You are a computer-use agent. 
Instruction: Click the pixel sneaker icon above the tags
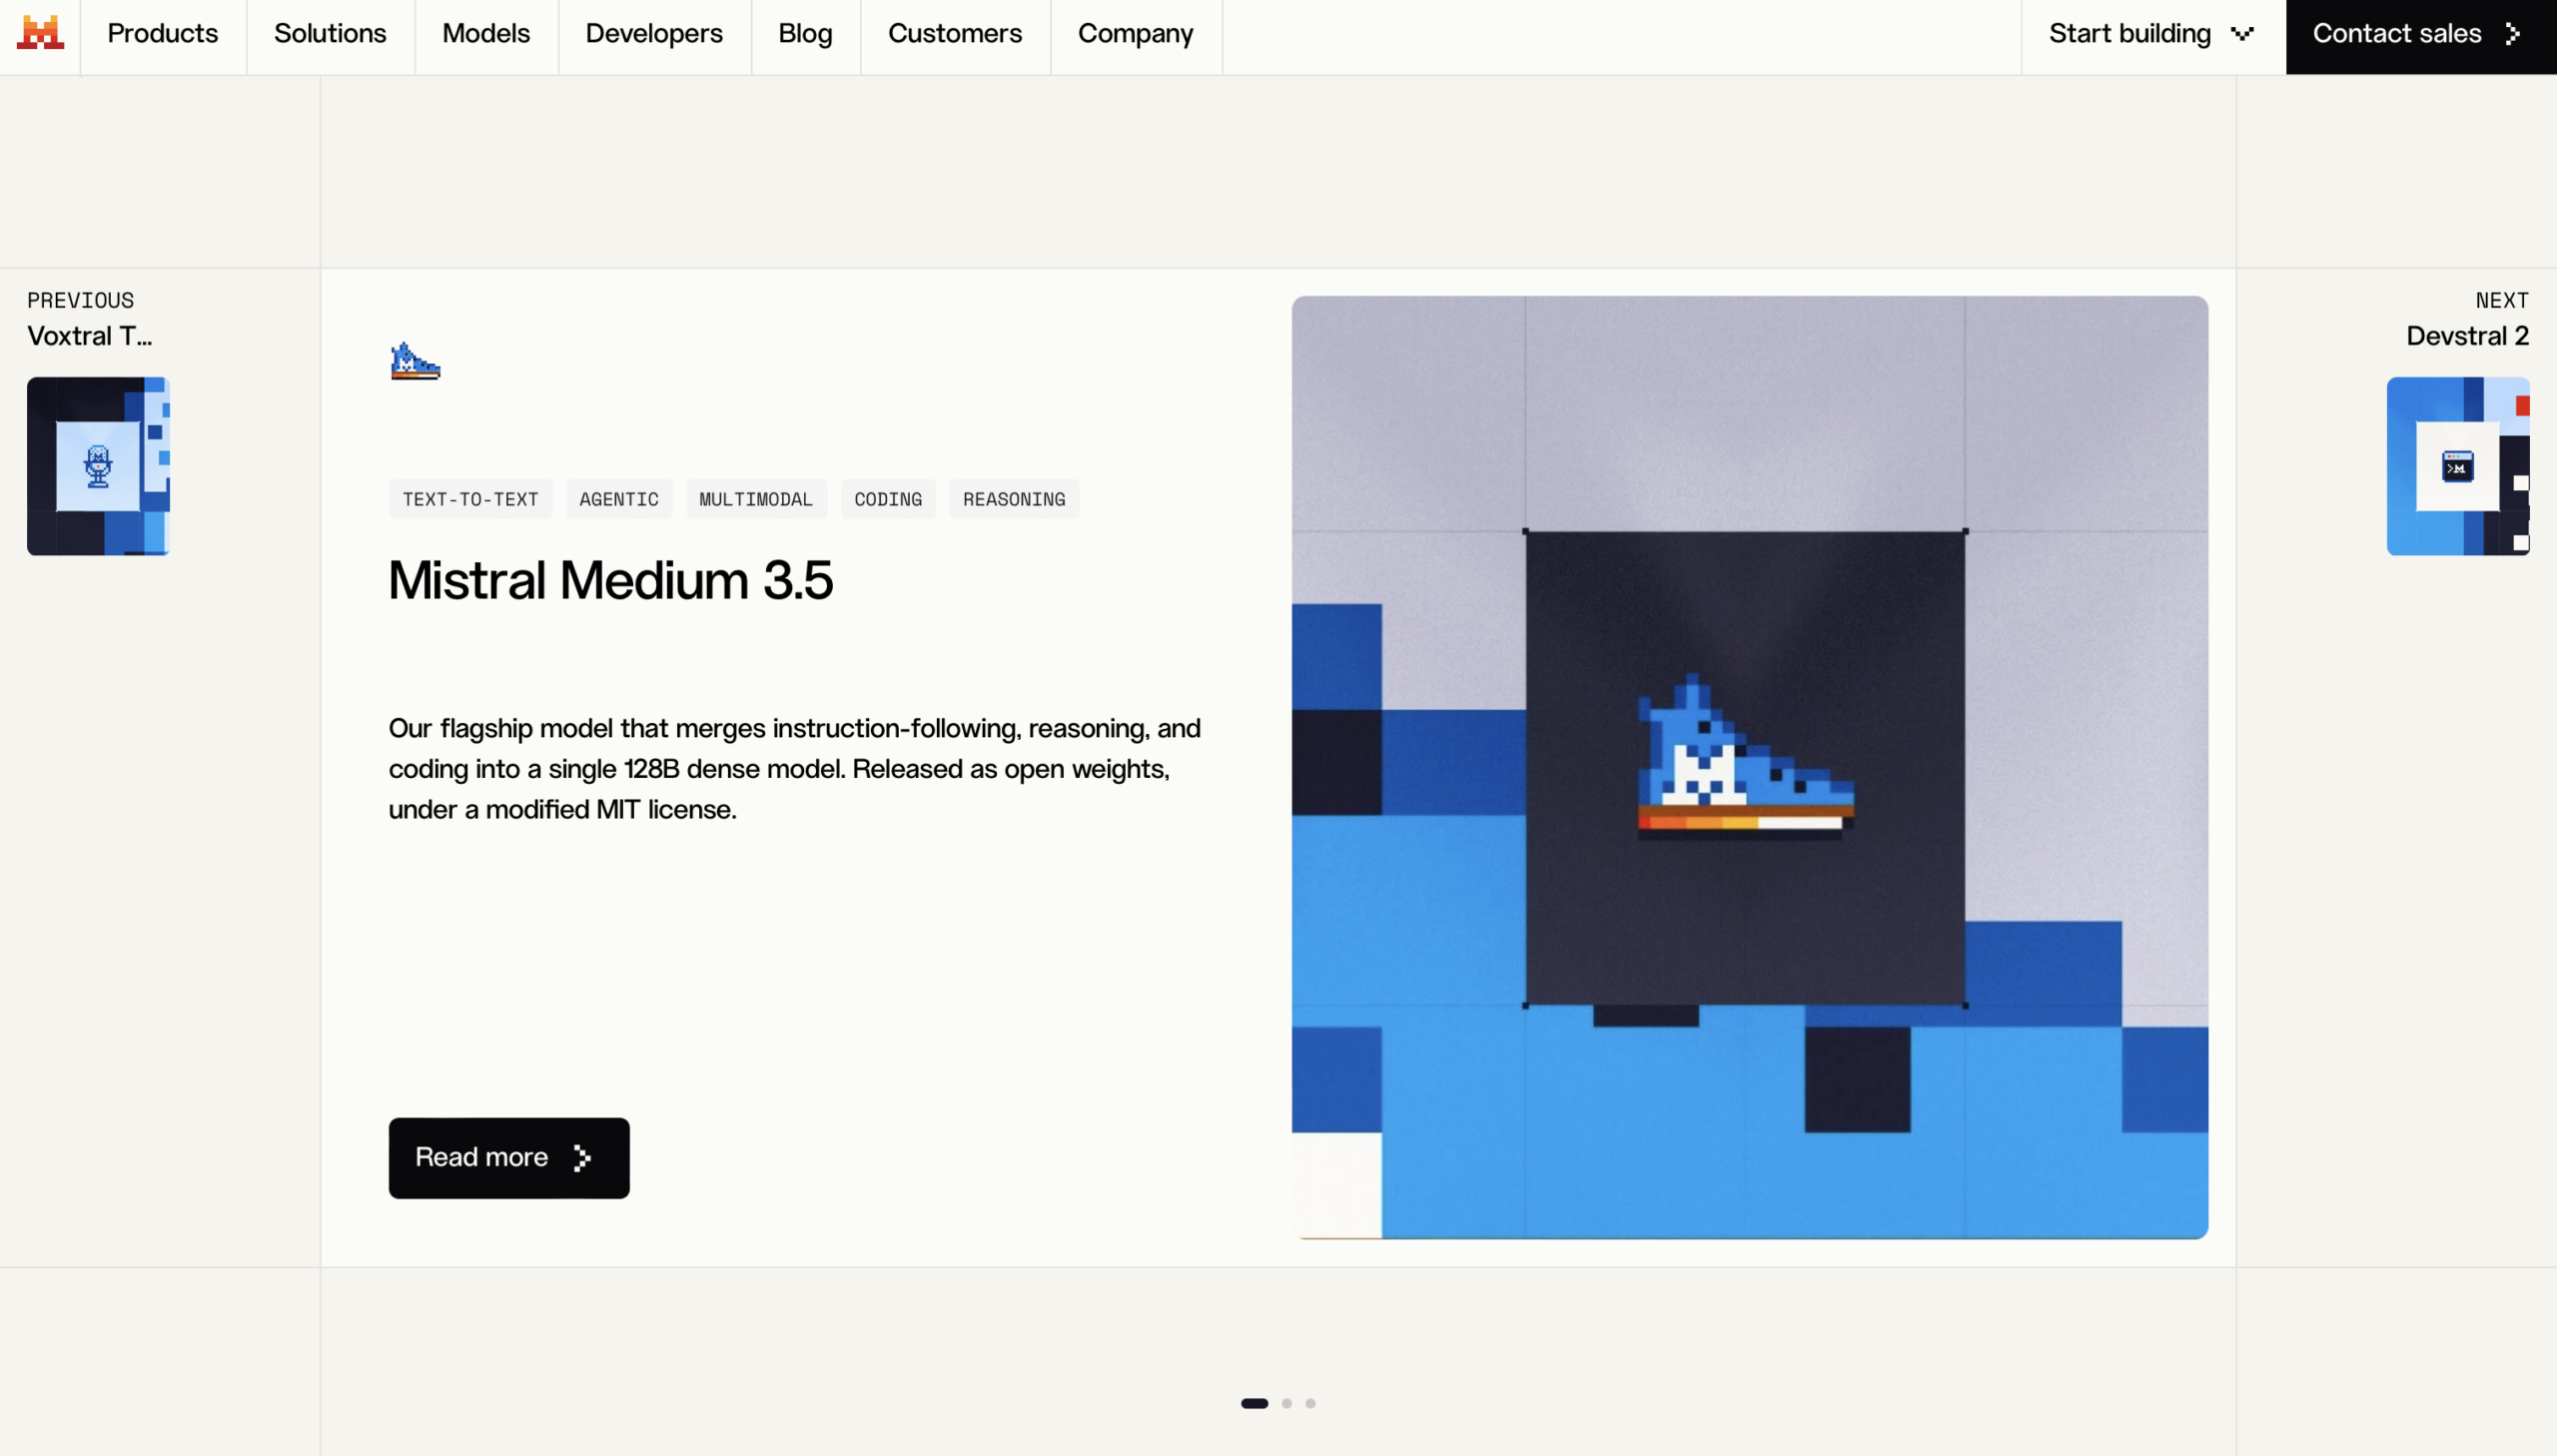tap(415, 361)
